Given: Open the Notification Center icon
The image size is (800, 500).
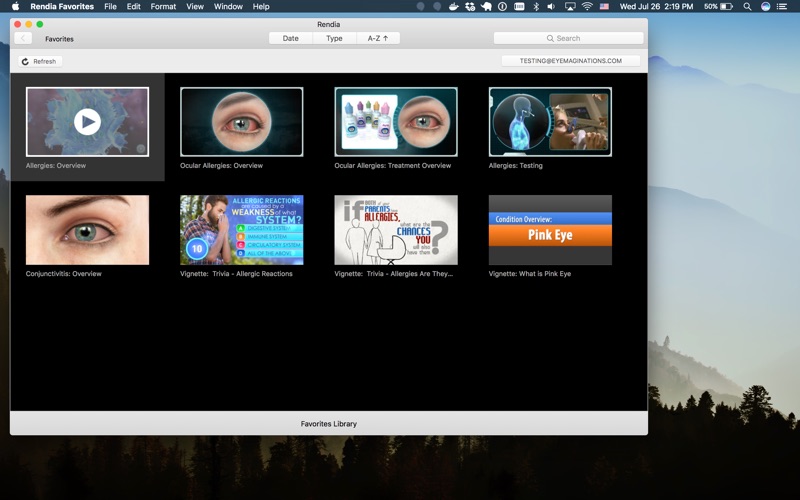Looking at the screenshot, I should point(782,7).
